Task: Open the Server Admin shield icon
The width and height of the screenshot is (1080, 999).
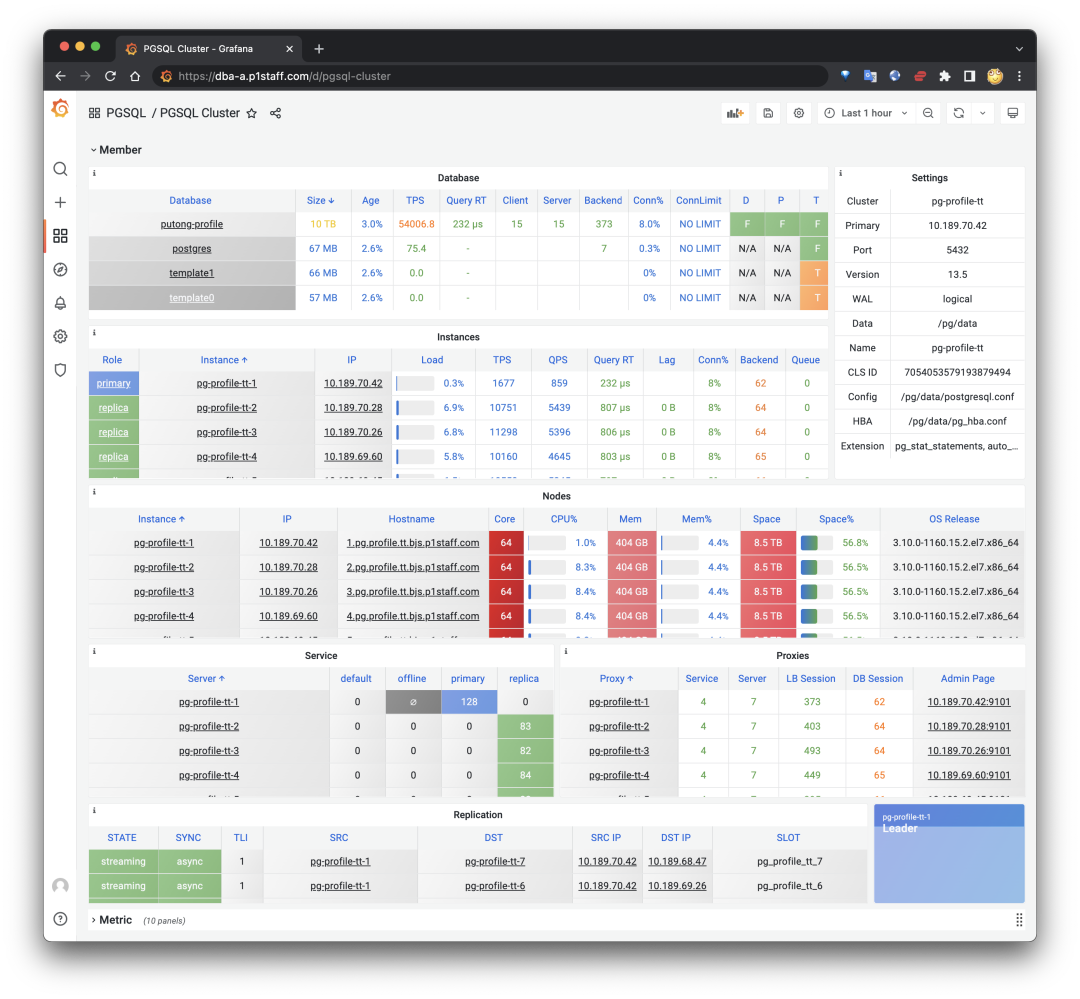Action: point(60,370)
